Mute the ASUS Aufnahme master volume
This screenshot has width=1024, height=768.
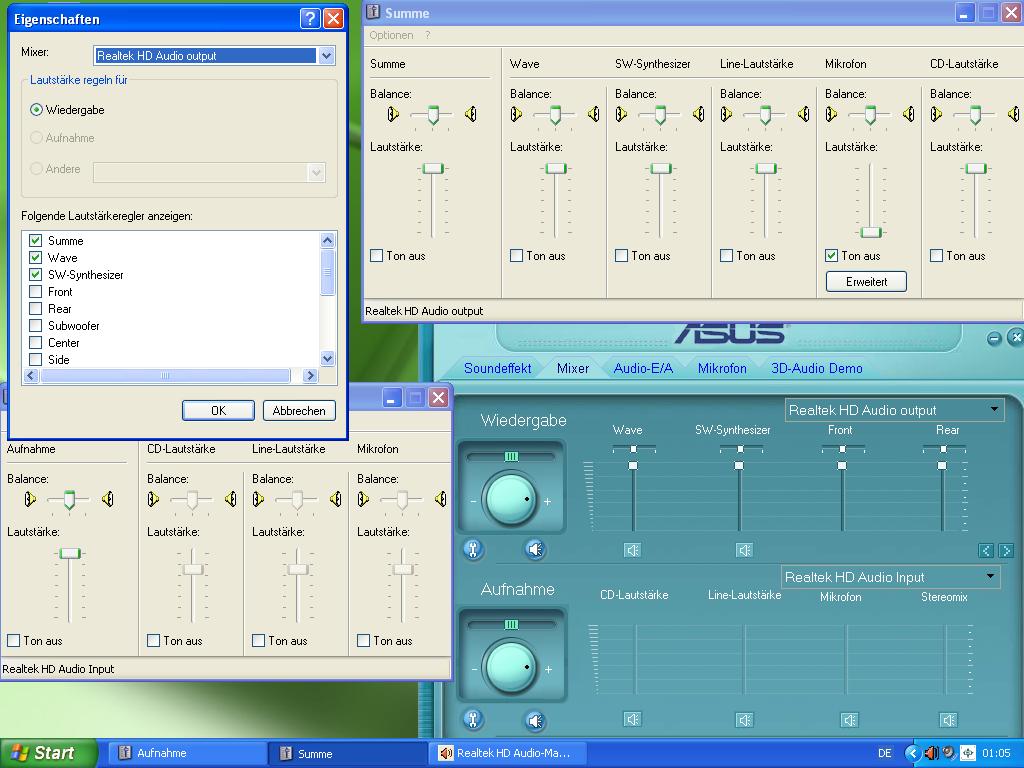(x=535, y=720)
